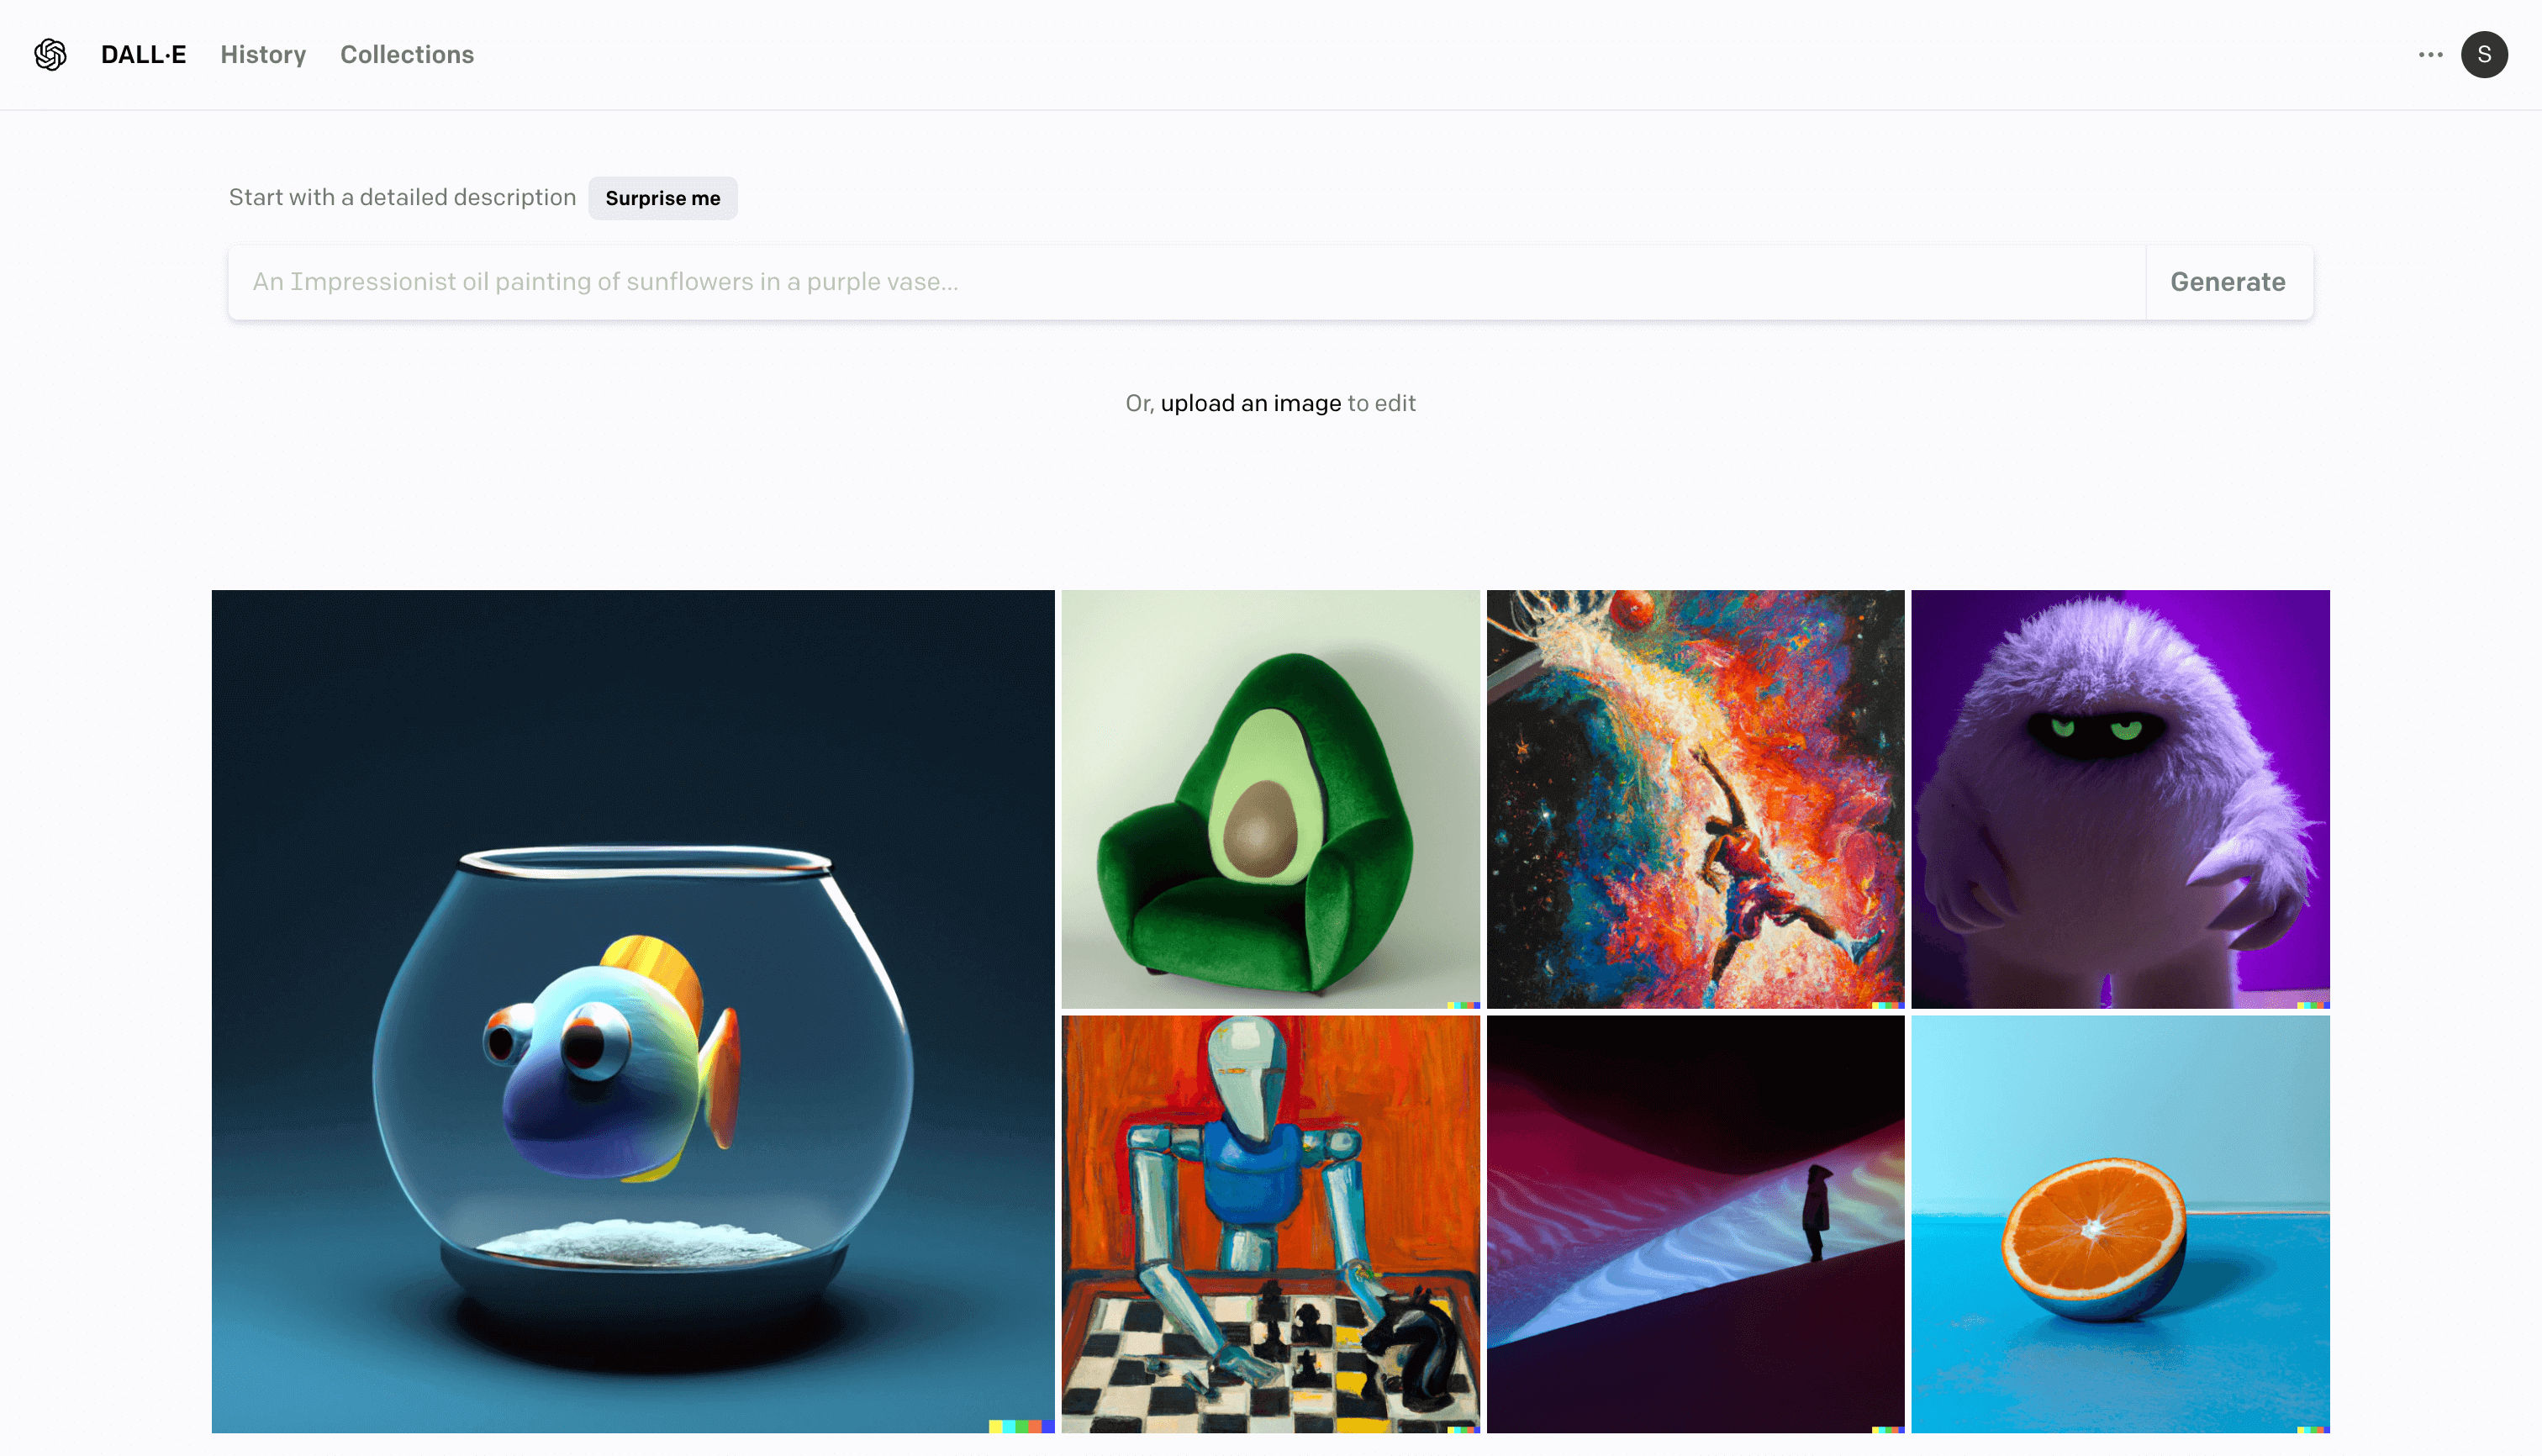The height and width of the screenshot is (1456, 2542).
Task: Click the ellipsis more options icon
Action: pyautogui.click(x=2430, y=54)
